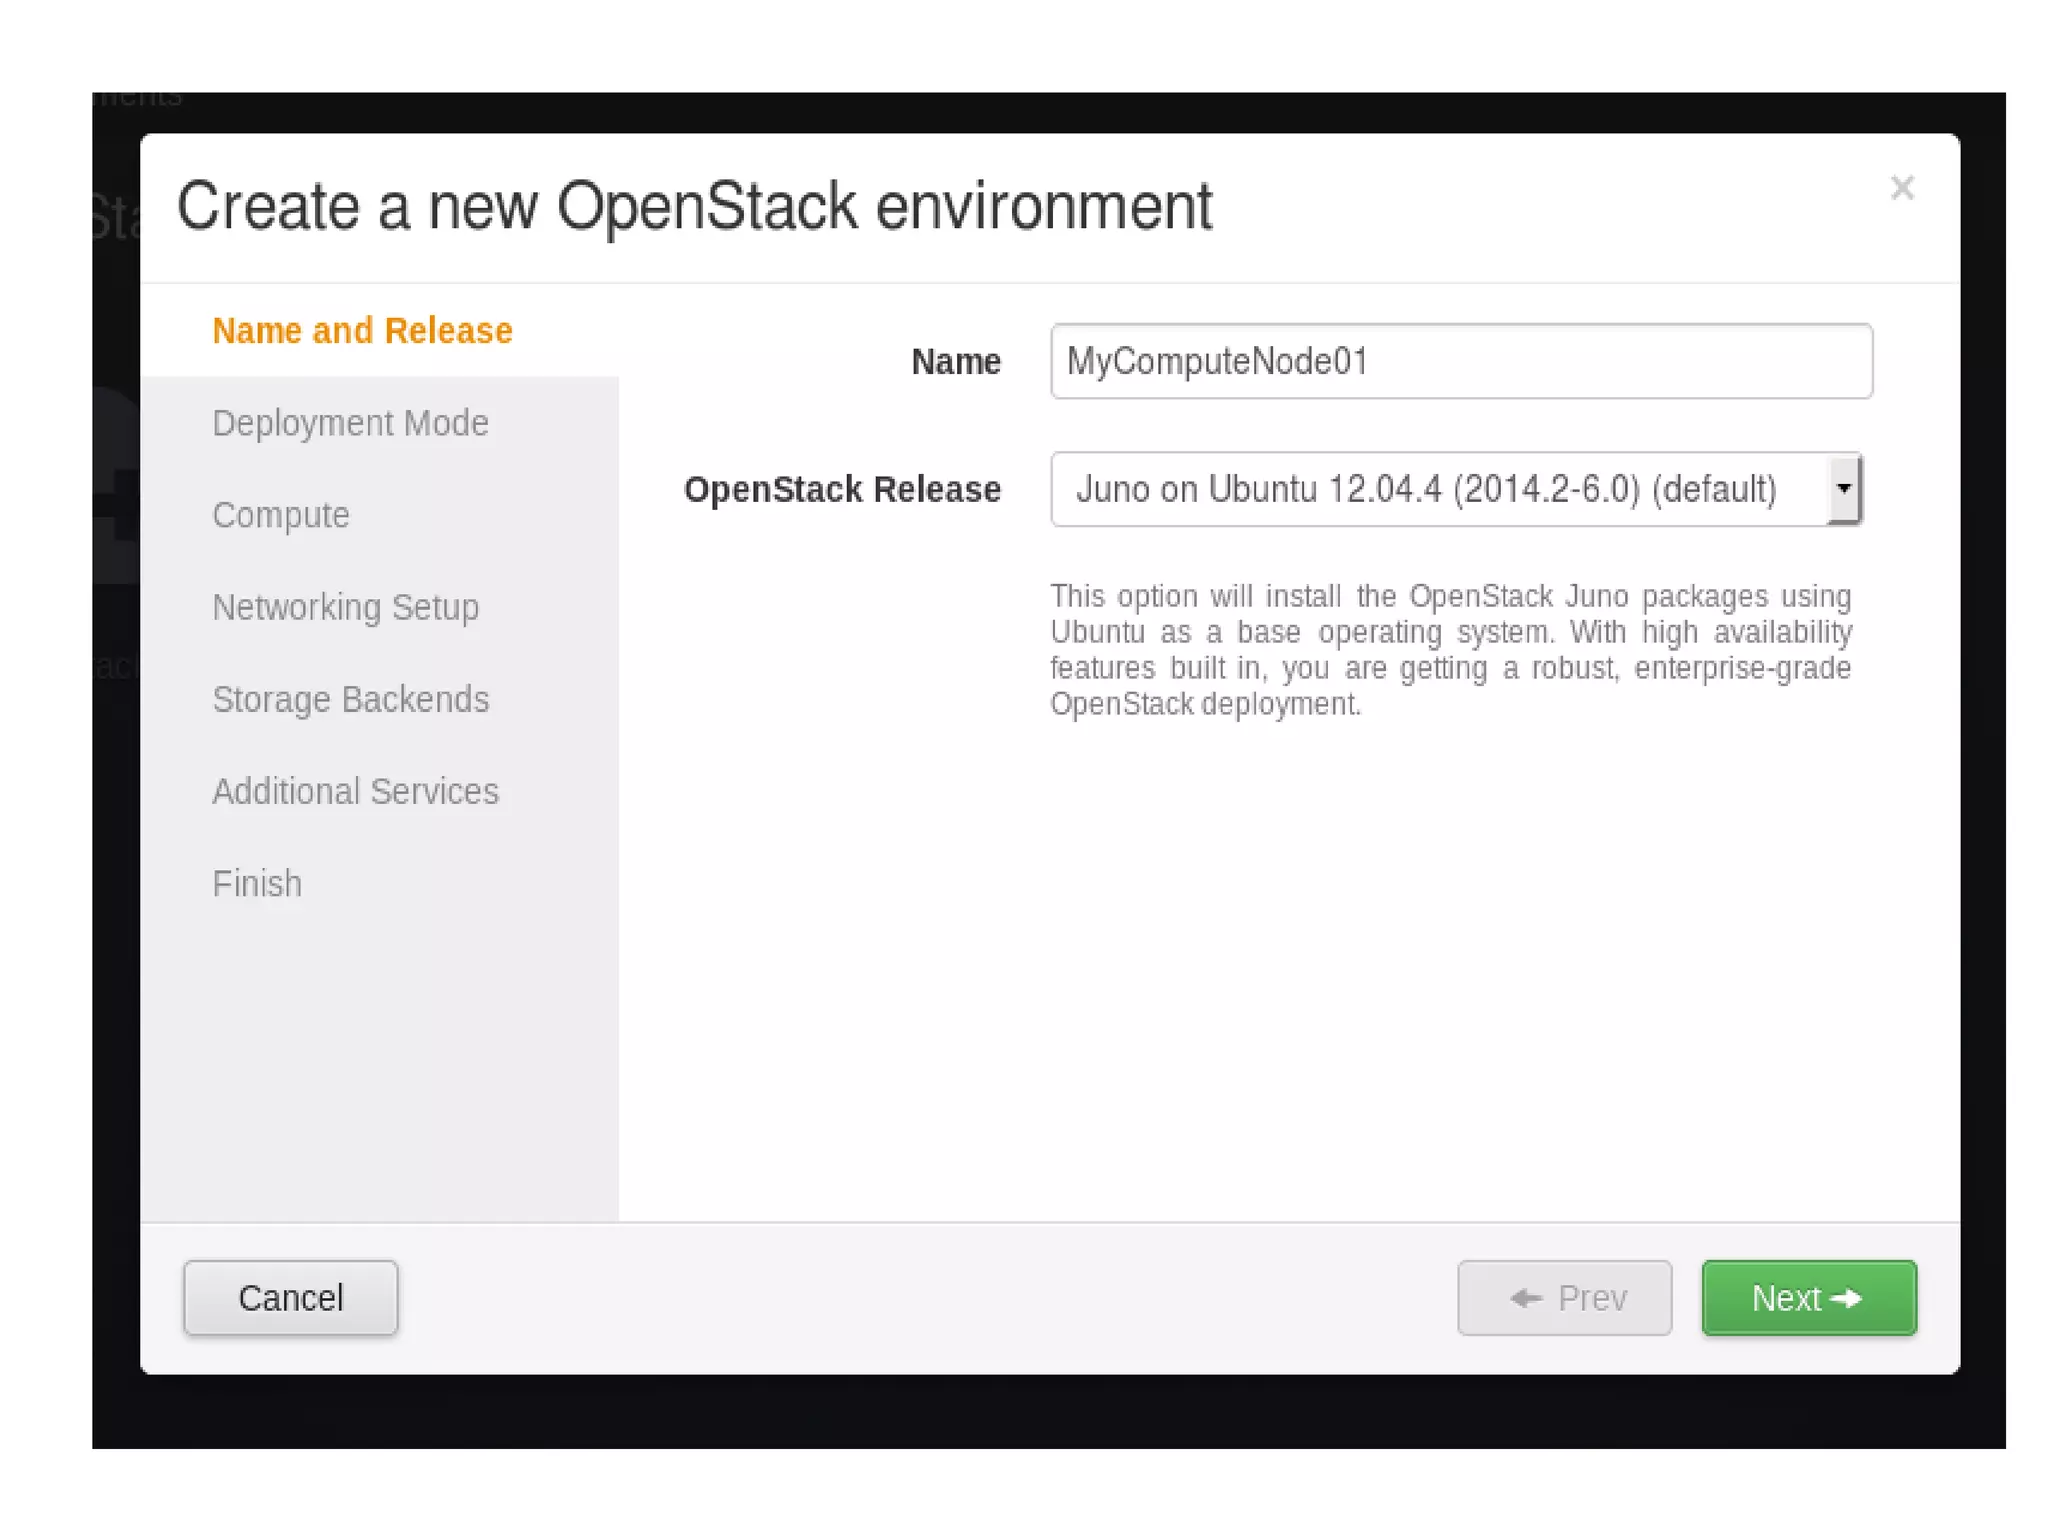Screen dimensions: 2048x1535
Task: Click the Create a new OpenStack environment title
Action: [694, 207]
